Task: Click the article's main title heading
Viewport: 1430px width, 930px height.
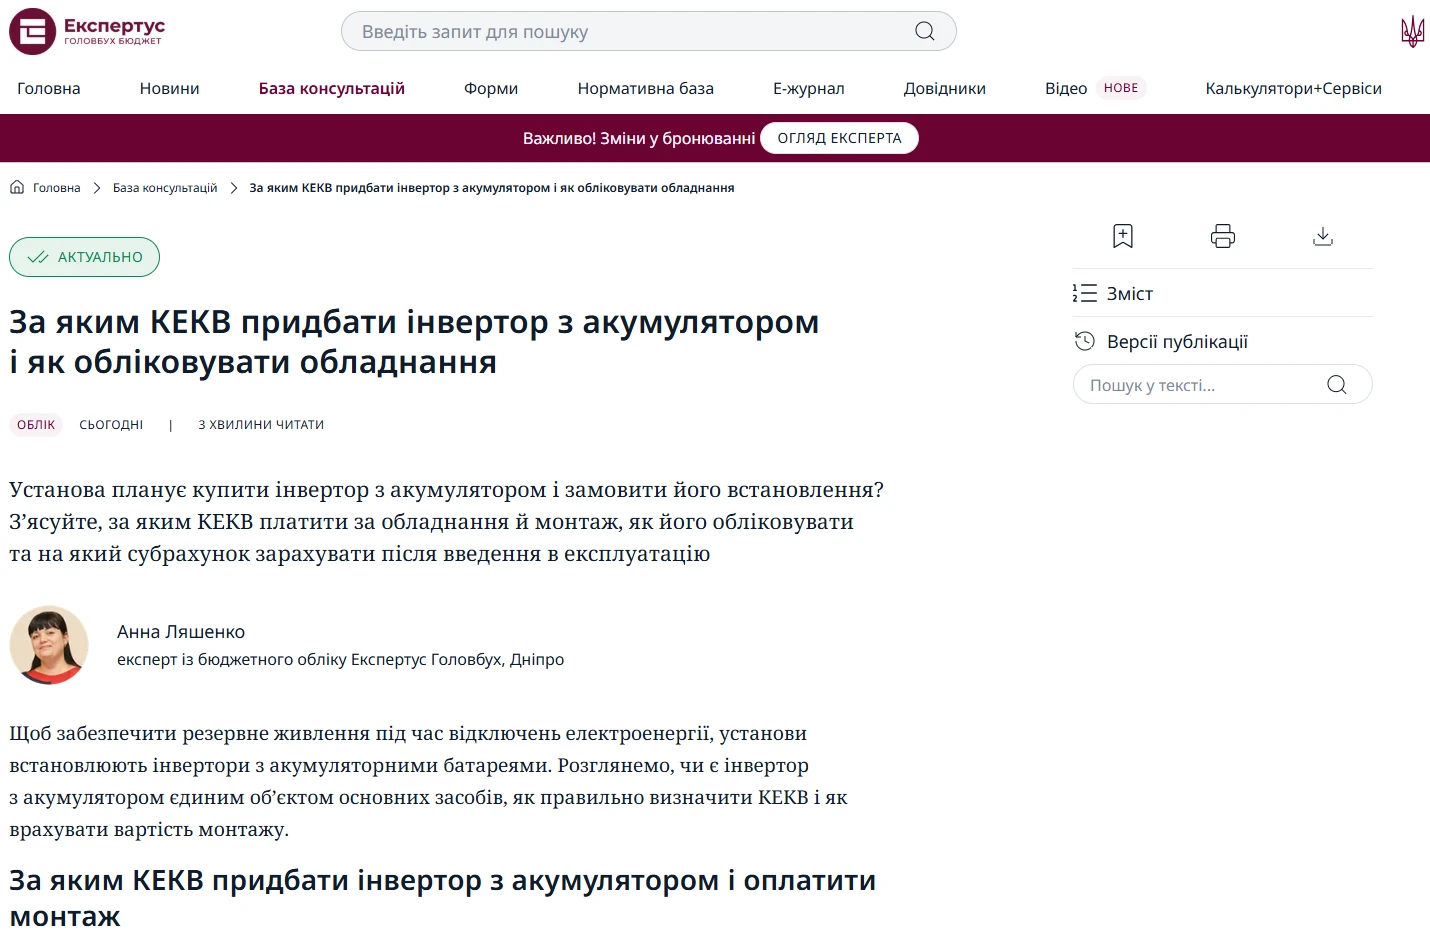Action: click(414, 342)
